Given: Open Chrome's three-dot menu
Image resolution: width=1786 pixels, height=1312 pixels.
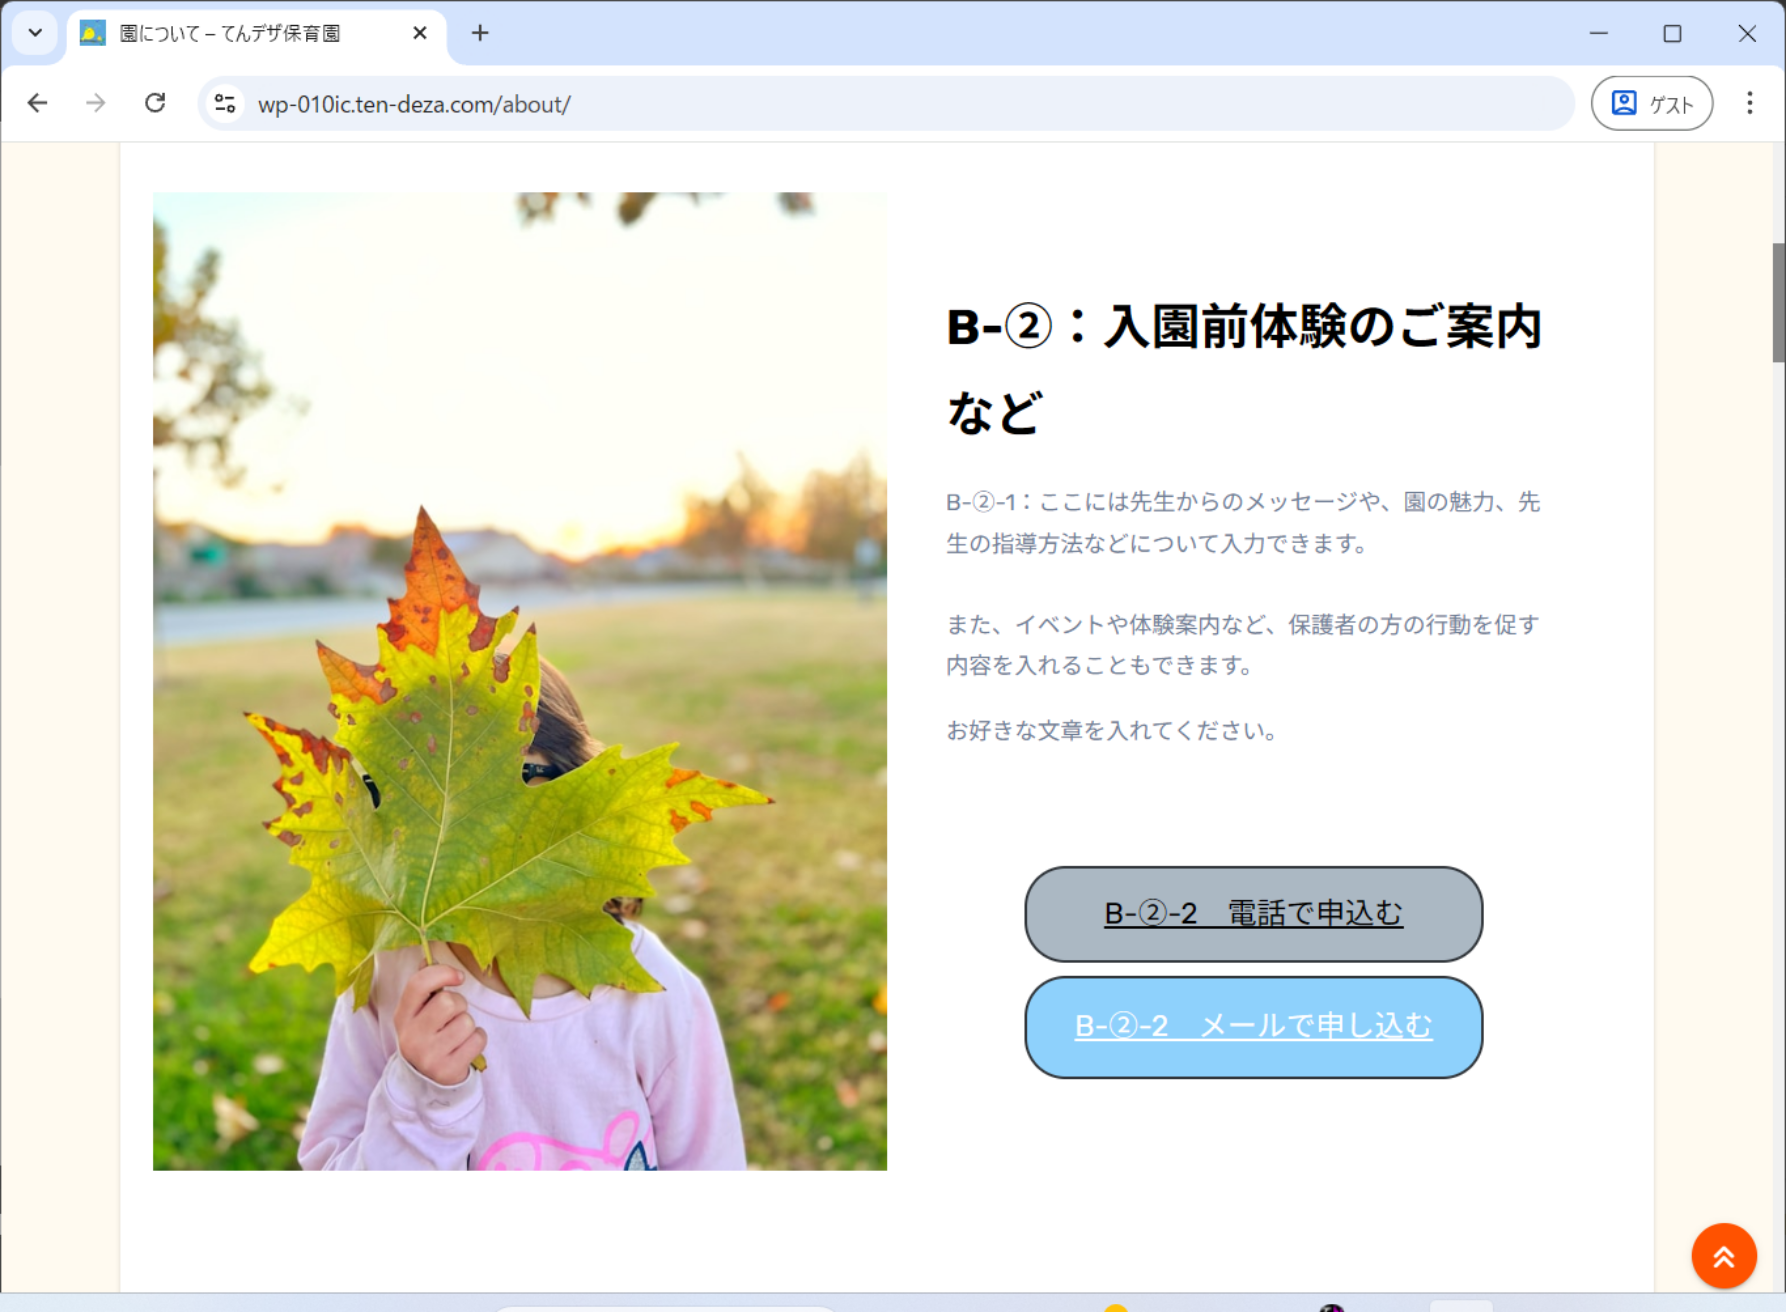Looking at the screenshot, I should point(1749,104).
